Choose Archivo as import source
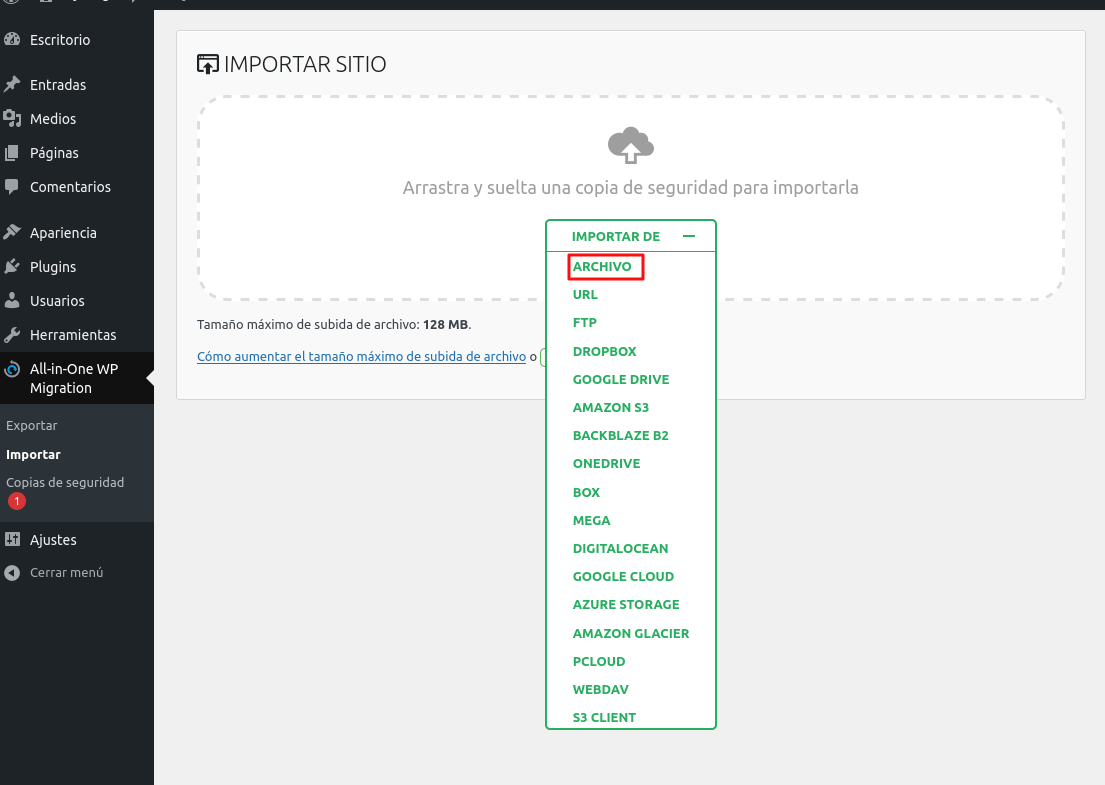 click(x=602, y=266)
